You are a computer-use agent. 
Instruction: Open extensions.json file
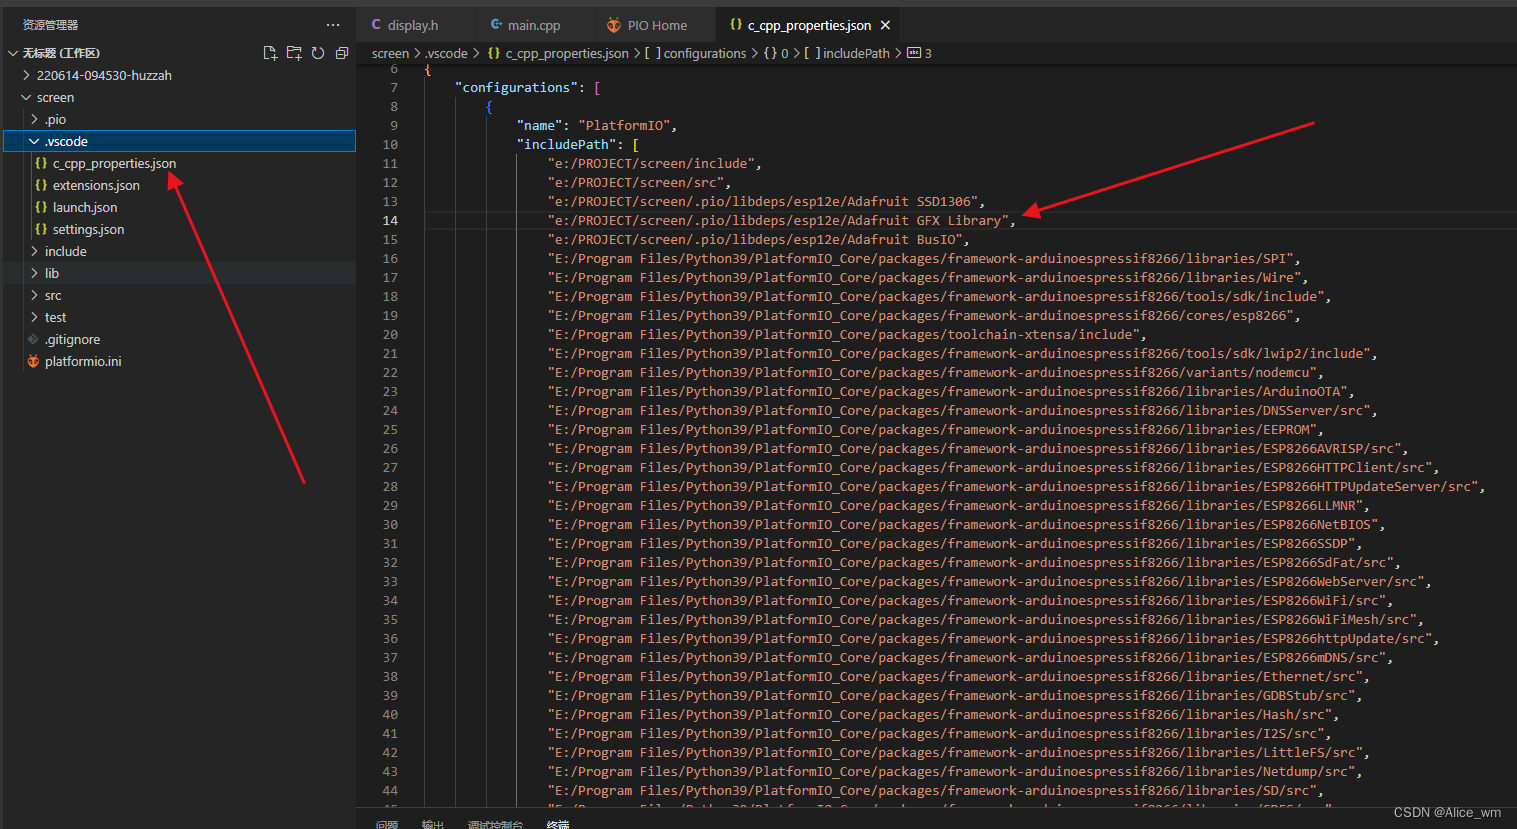(96, 185)
